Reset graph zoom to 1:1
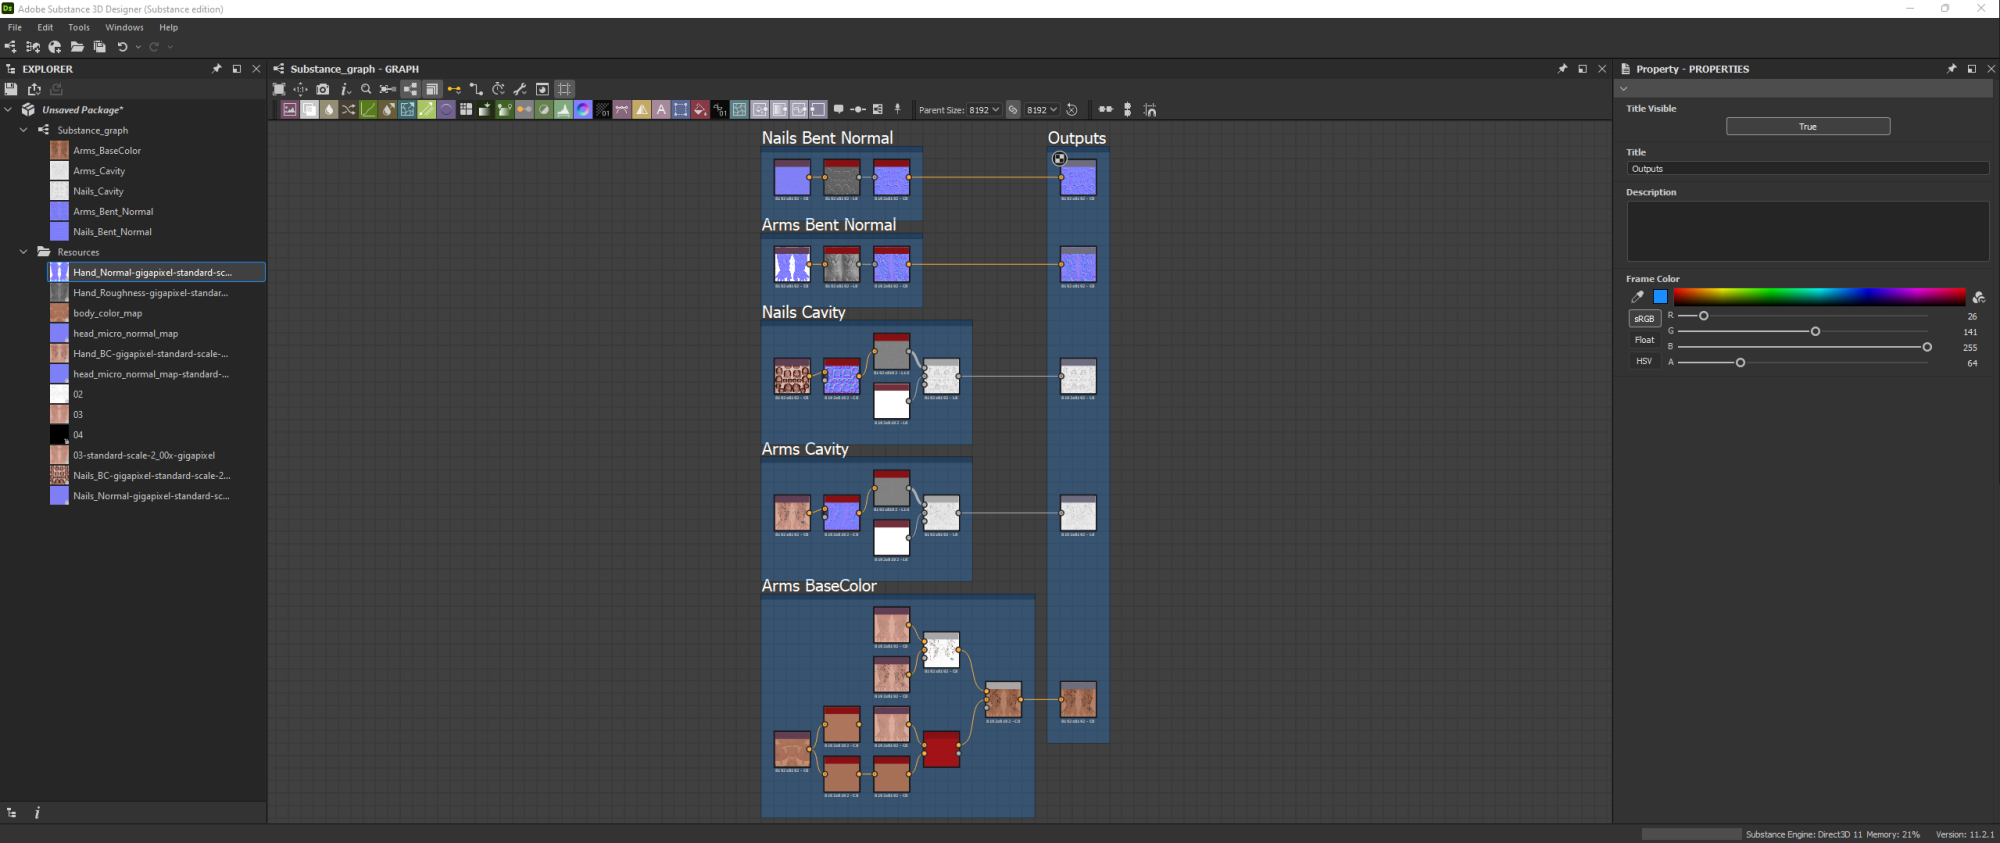The height and width of the screenshot is (843, 2000). (x=300, y=89)
